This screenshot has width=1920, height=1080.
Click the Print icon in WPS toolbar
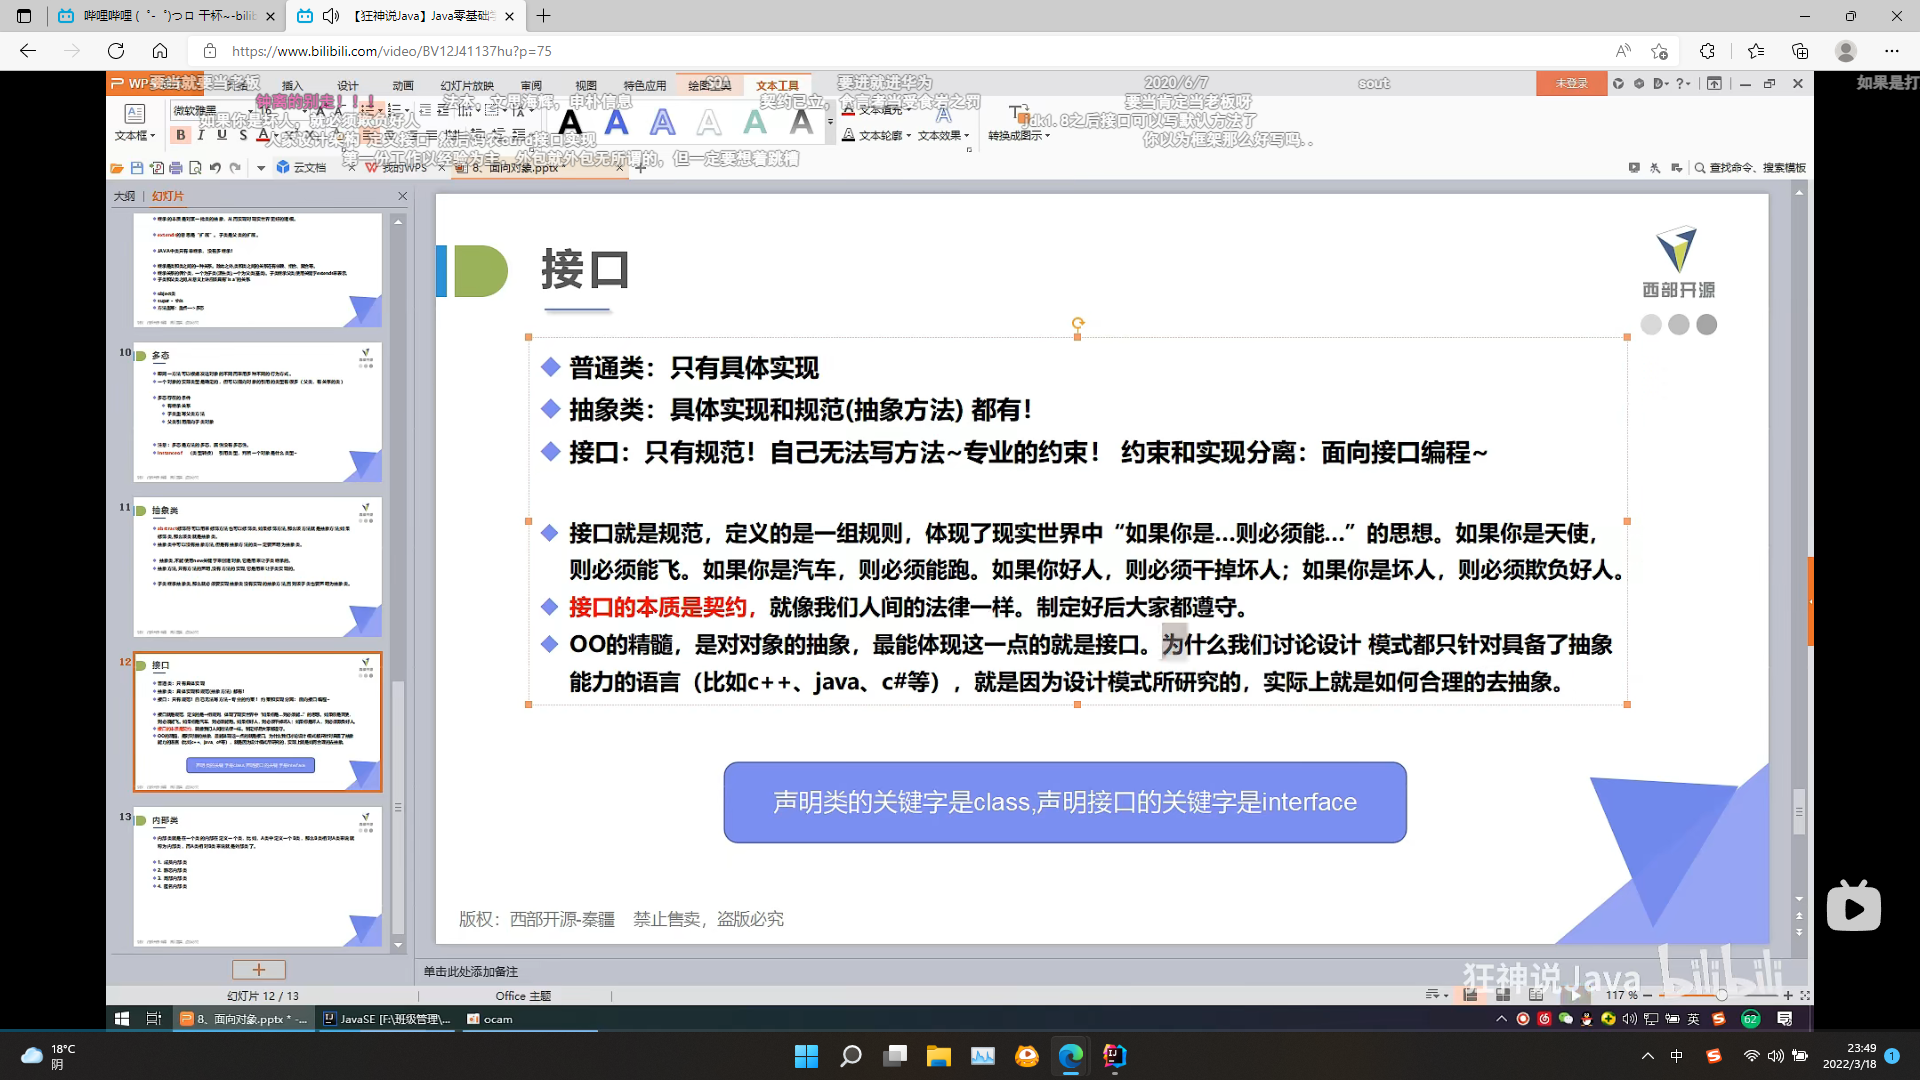(x=176, y=168)
